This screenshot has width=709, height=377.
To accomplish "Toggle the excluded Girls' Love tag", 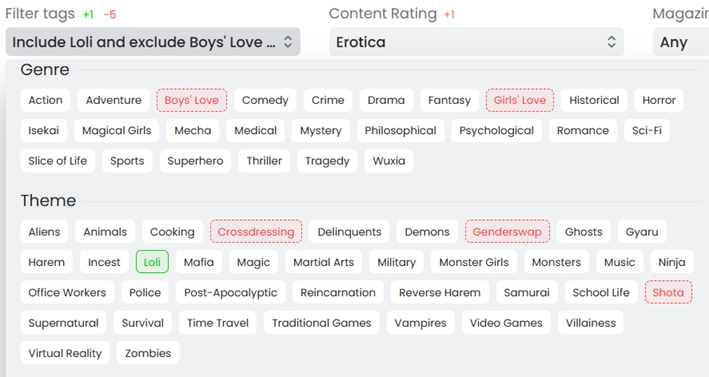I will pyautogui.click(x=520, y=100).
